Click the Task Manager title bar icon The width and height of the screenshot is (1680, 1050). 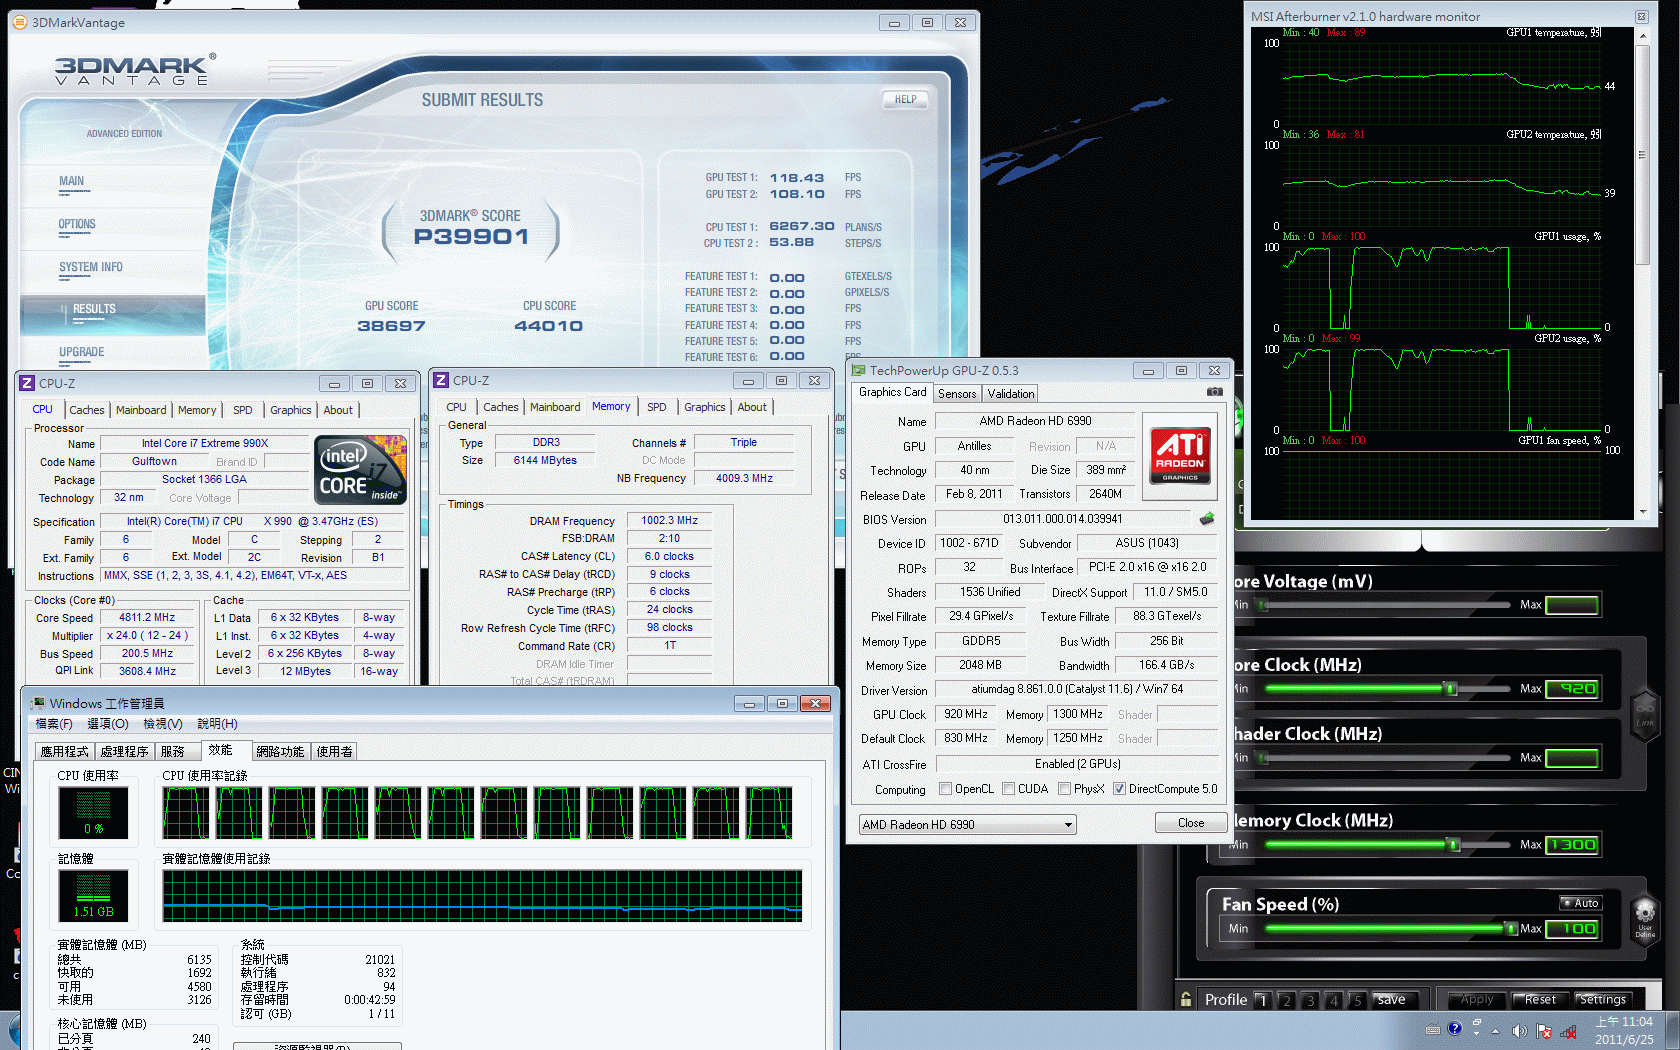point(38,703)
